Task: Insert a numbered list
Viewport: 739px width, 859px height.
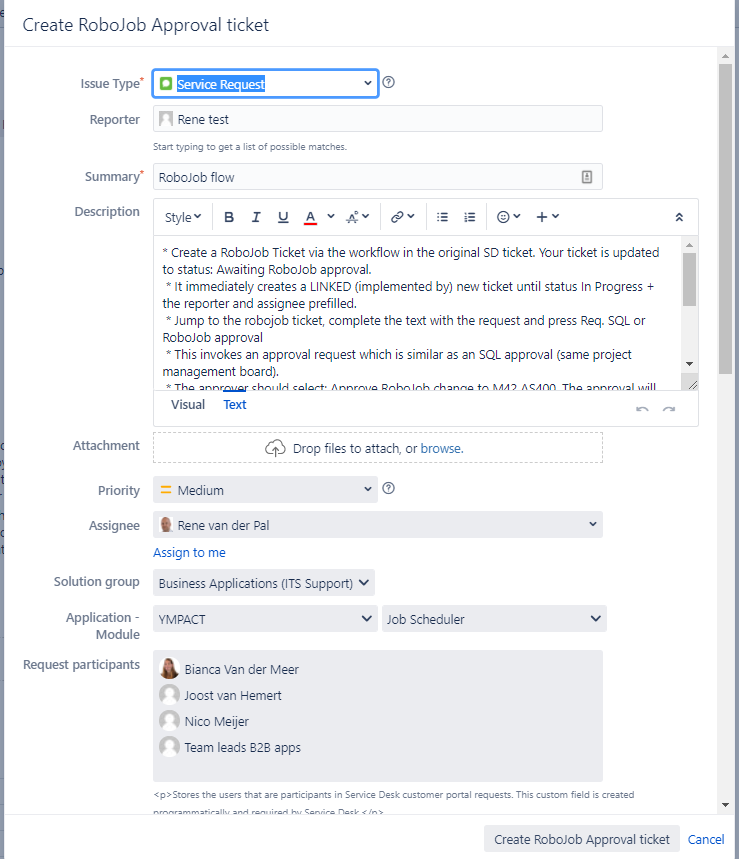Action: (x=469, y=217)
